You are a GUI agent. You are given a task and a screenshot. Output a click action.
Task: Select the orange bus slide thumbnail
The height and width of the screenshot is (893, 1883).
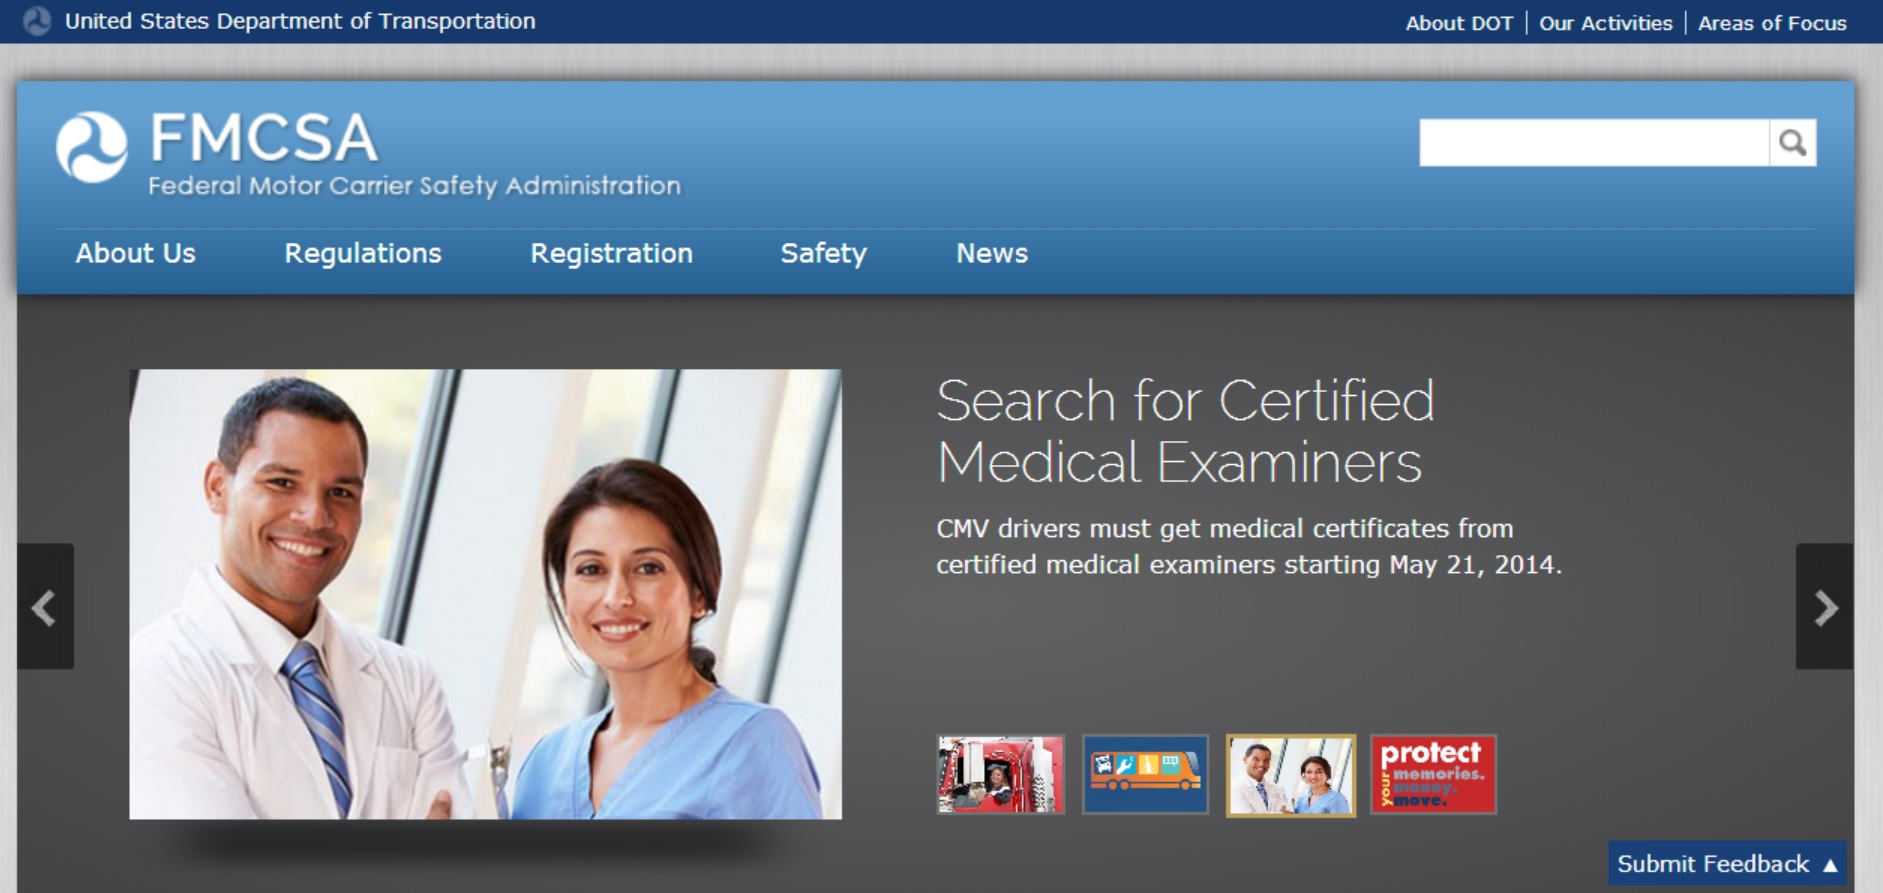(x=1145, y=775)
